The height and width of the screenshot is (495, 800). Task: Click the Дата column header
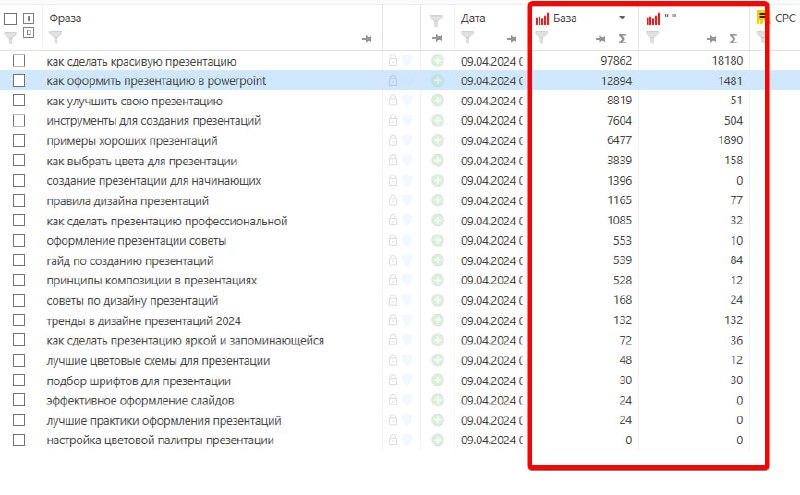(x=473, y=18)
